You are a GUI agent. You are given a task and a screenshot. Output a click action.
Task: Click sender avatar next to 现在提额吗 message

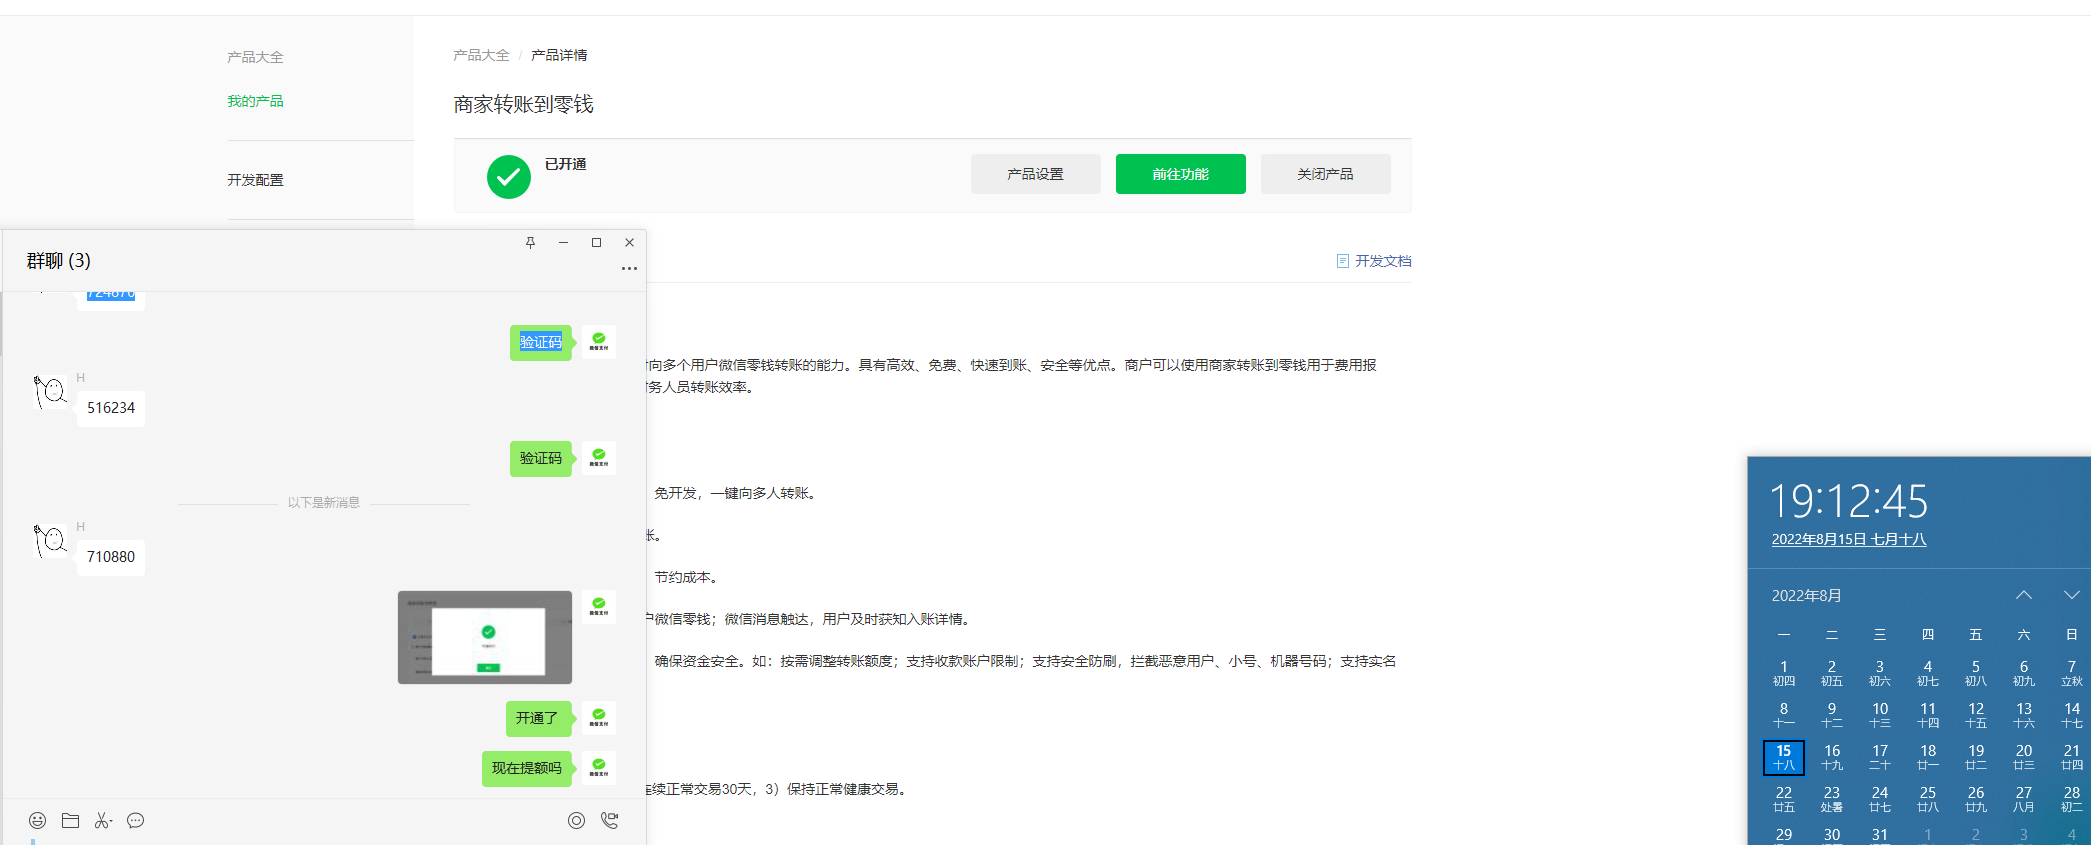click(599, 767)
